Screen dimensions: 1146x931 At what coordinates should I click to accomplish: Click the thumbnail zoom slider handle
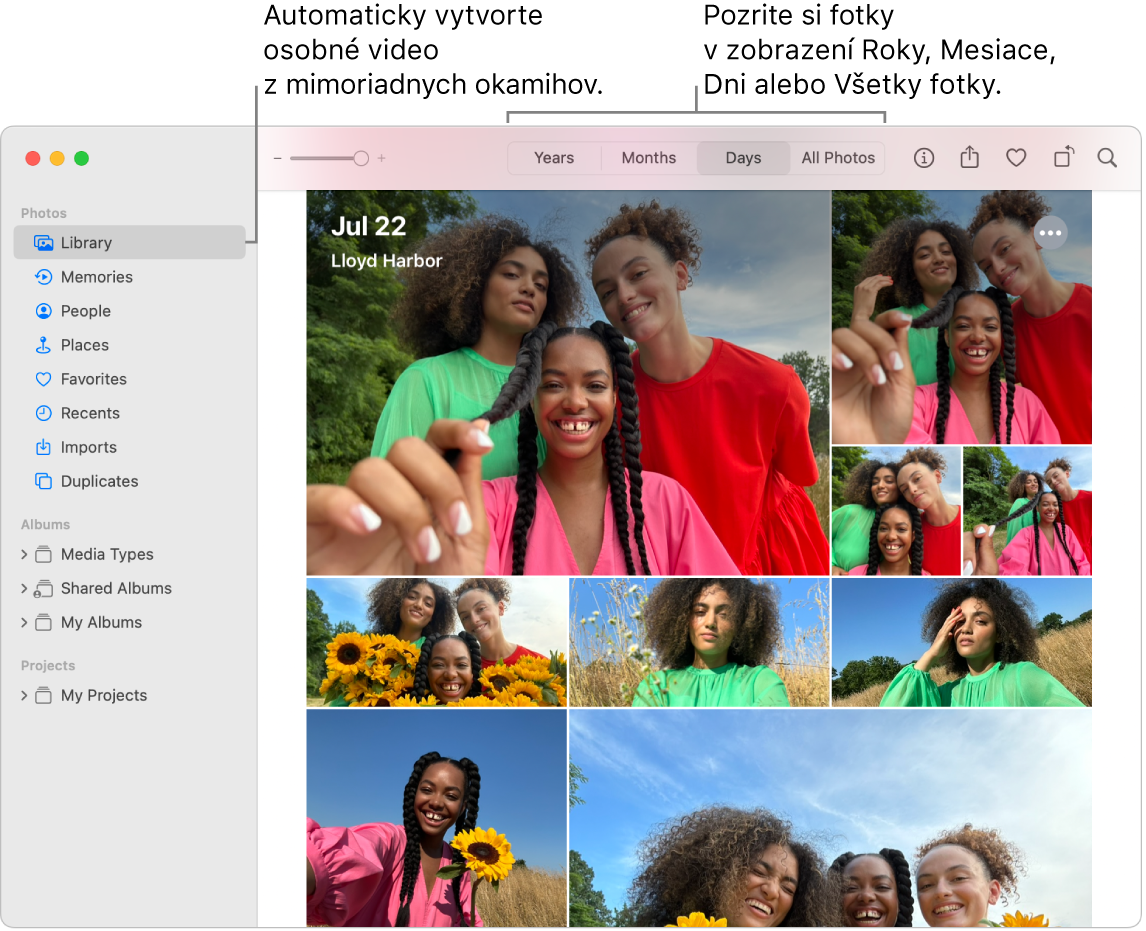pyautogui.click(x=361, y=158)
